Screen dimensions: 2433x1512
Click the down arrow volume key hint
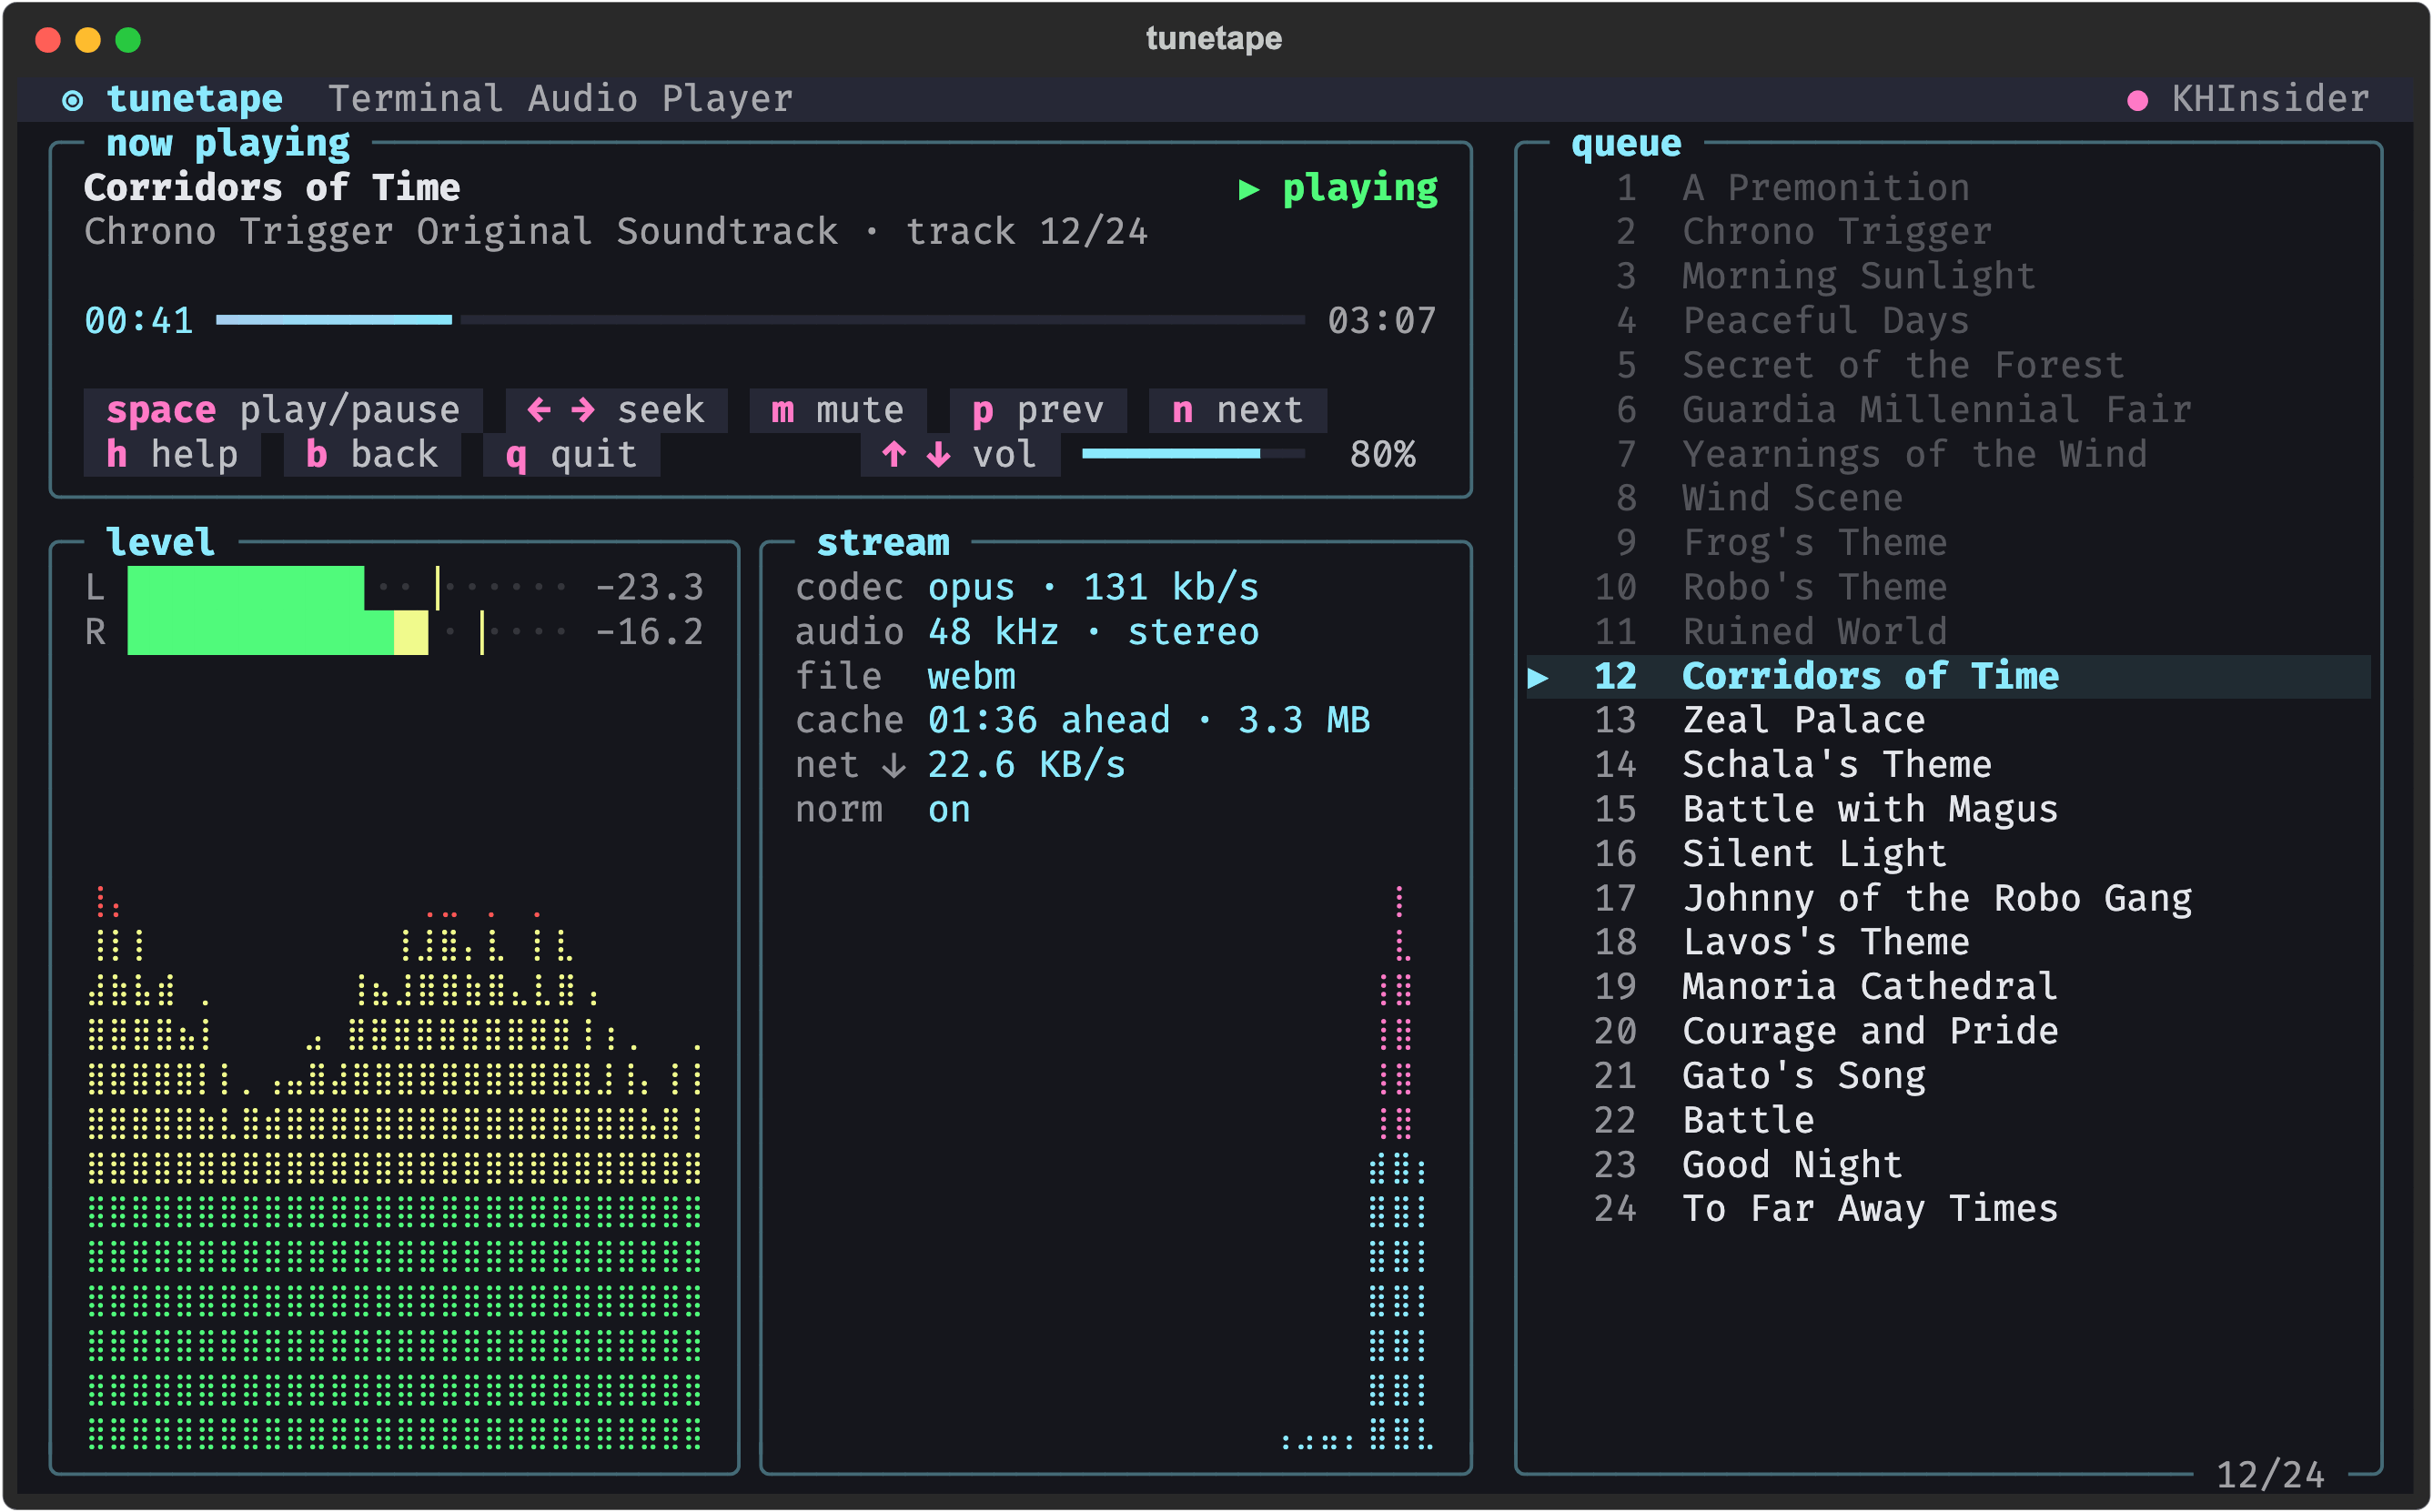[x=938, y=455]
